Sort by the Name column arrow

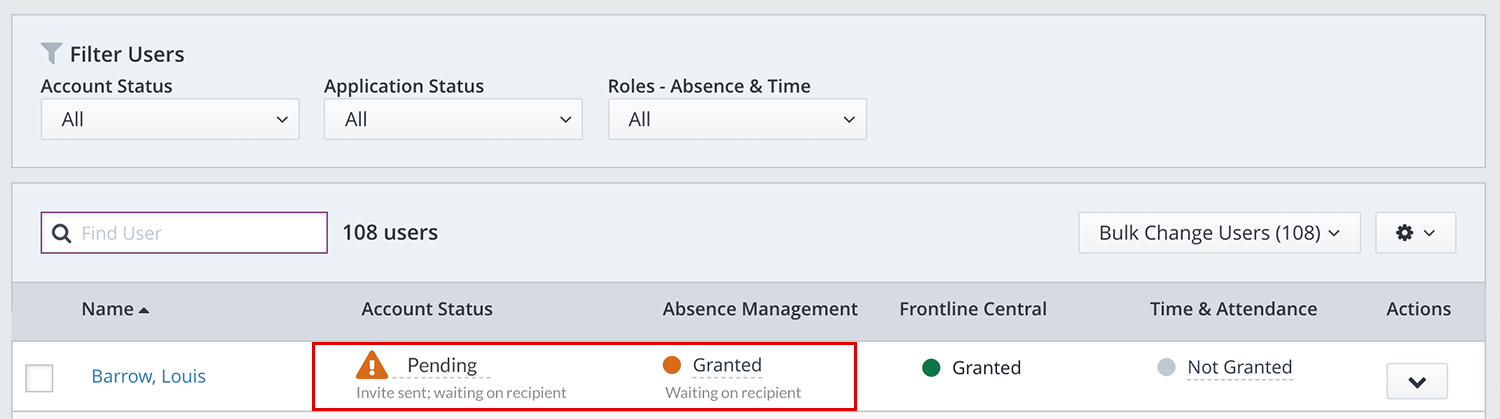tap(144, 310)
